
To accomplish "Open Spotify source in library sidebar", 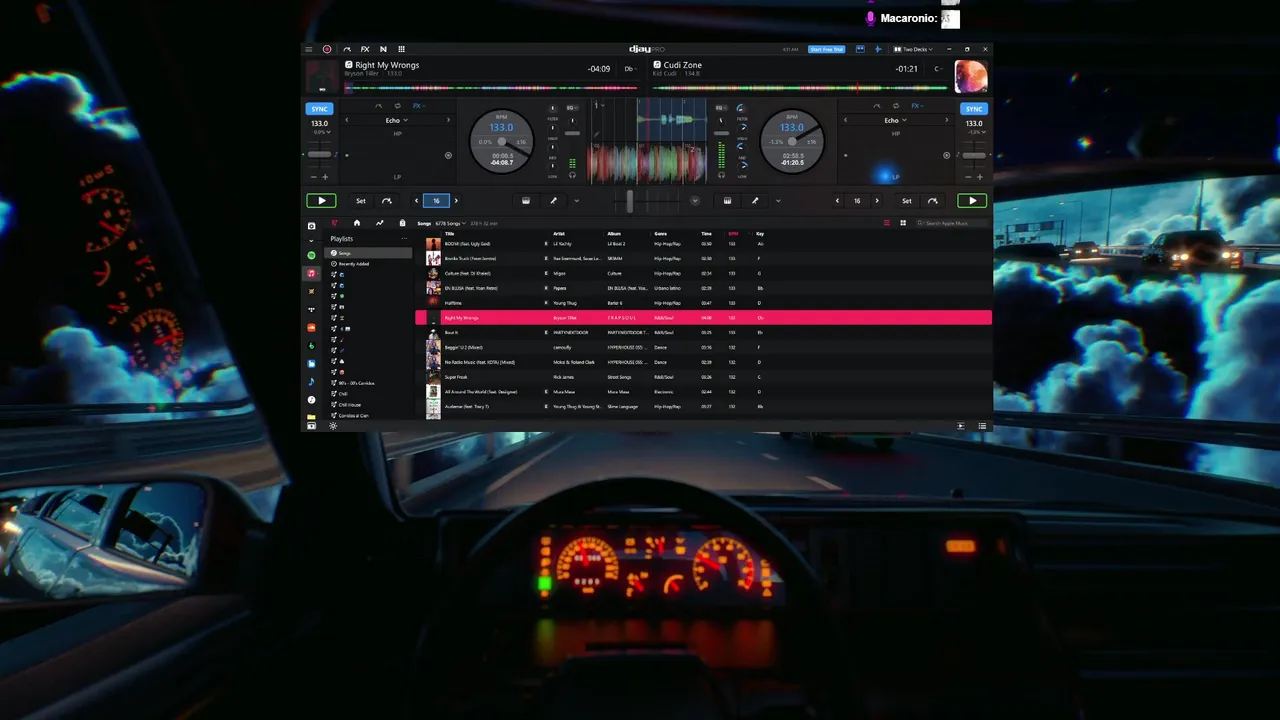I will pos(311,256).
